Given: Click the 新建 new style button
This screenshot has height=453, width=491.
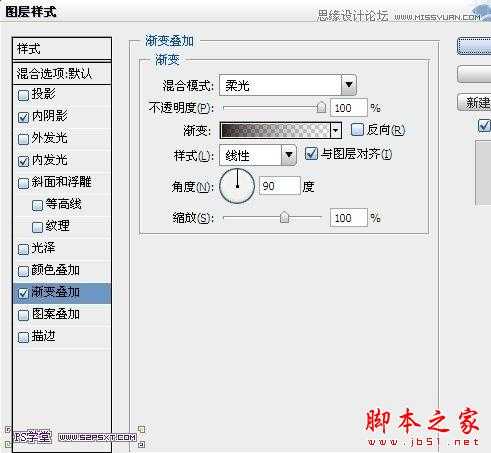Looking at the screenshot, I should pyautogui.click(x=474, y=102).
